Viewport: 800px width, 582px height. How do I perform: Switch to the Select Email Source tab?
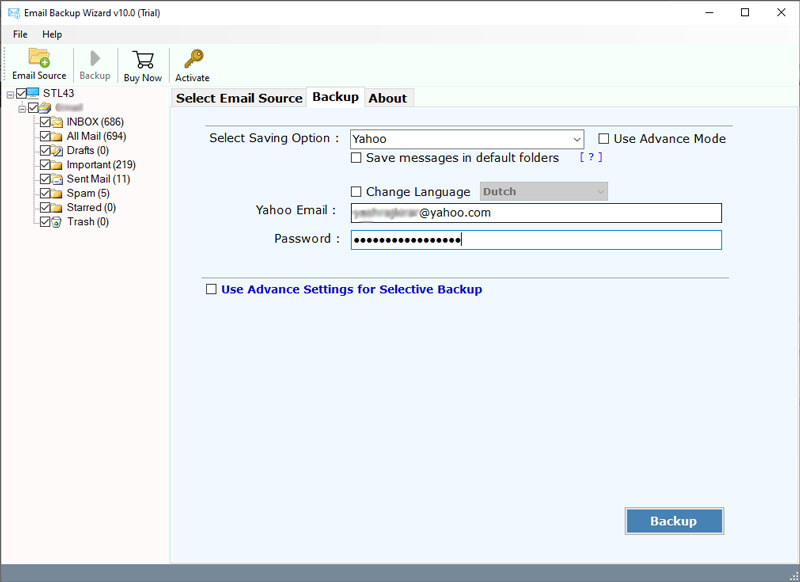point(239,98)
